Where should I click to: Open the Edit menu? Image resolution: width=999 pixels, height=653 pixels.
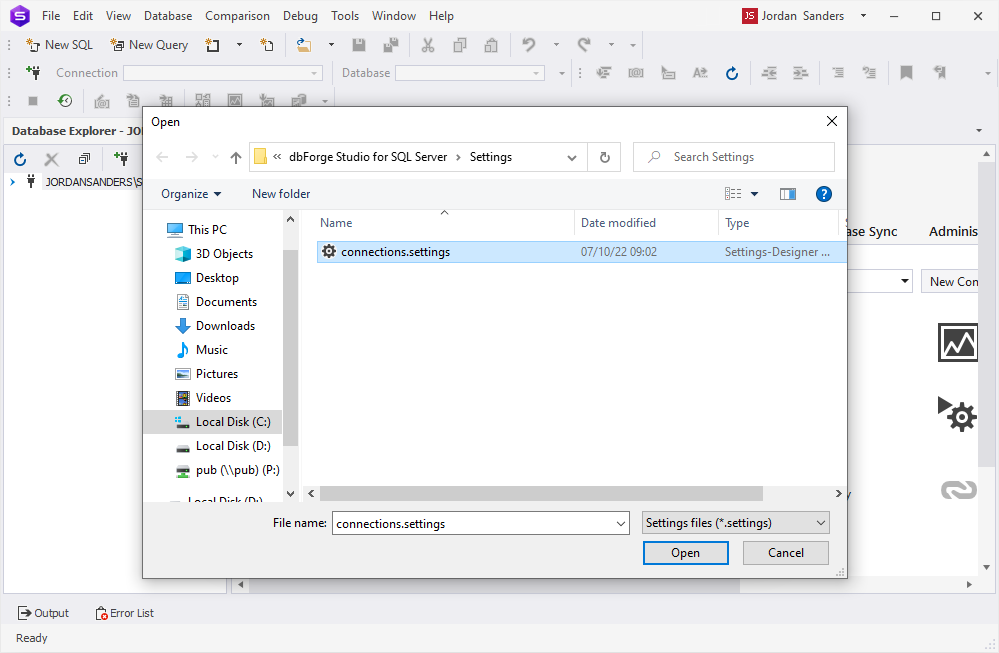click(x=83, y=16)
